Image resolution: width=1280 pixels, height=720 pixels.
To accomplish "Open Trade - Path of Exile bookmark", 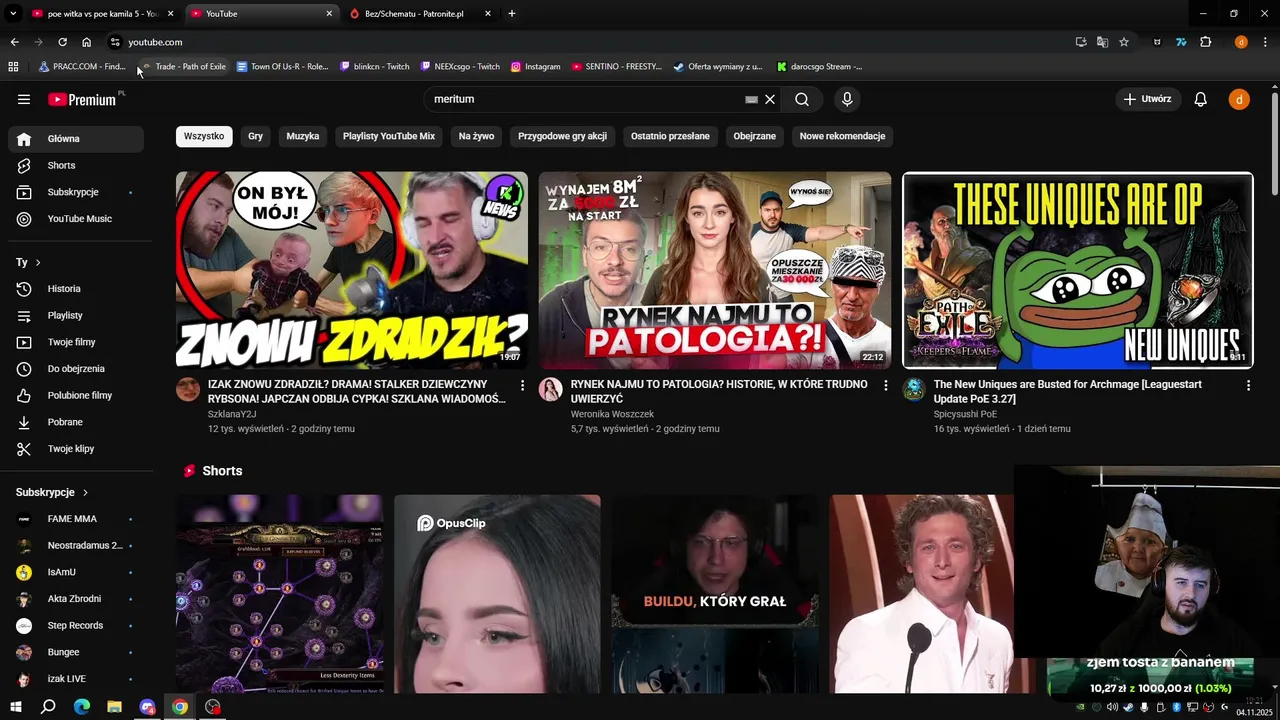I will coord(183,67).
